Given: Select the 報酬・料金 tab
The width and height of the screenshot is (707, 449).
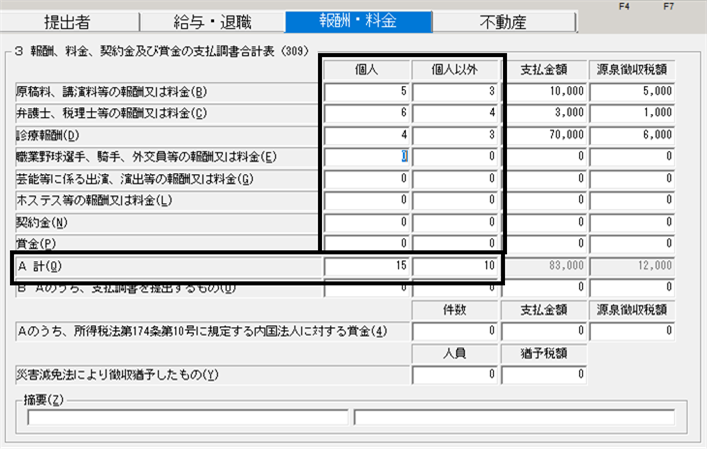Looking at the screenshot, I should tap(358, 21).
